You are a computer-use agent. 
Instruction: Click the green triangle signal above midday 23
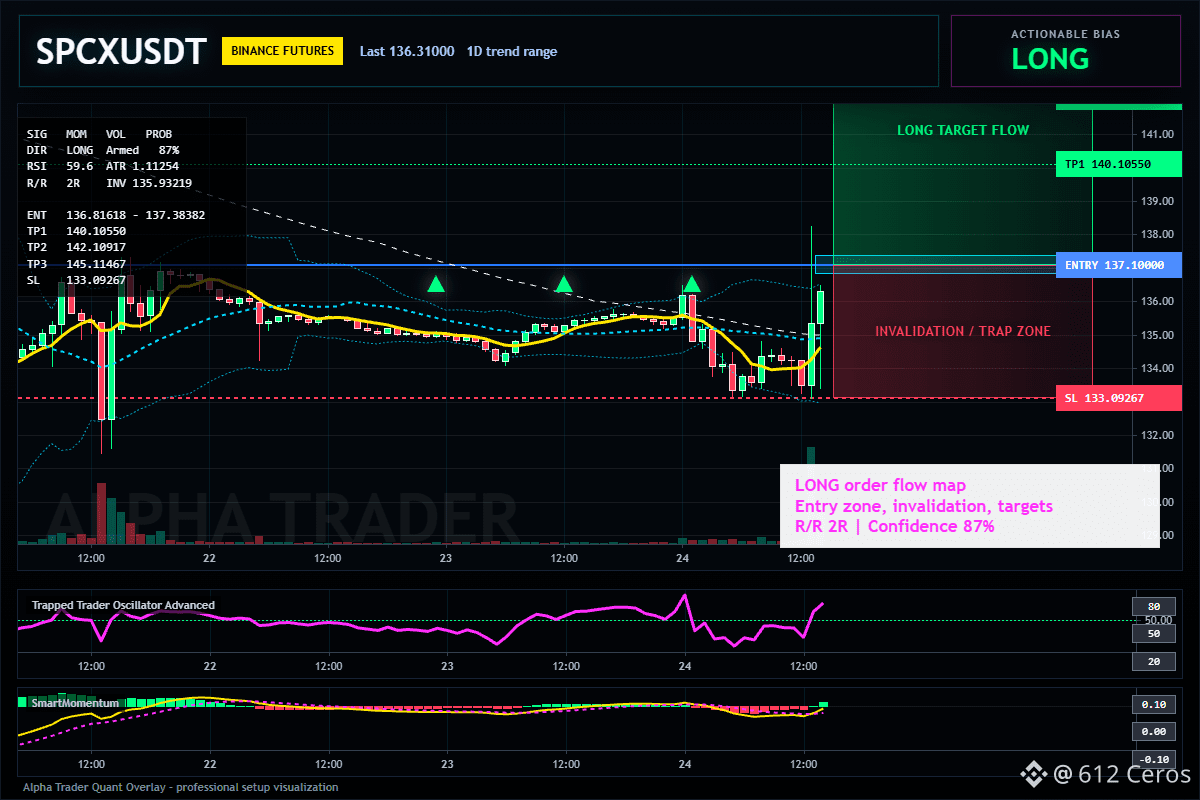click(564, 284)
